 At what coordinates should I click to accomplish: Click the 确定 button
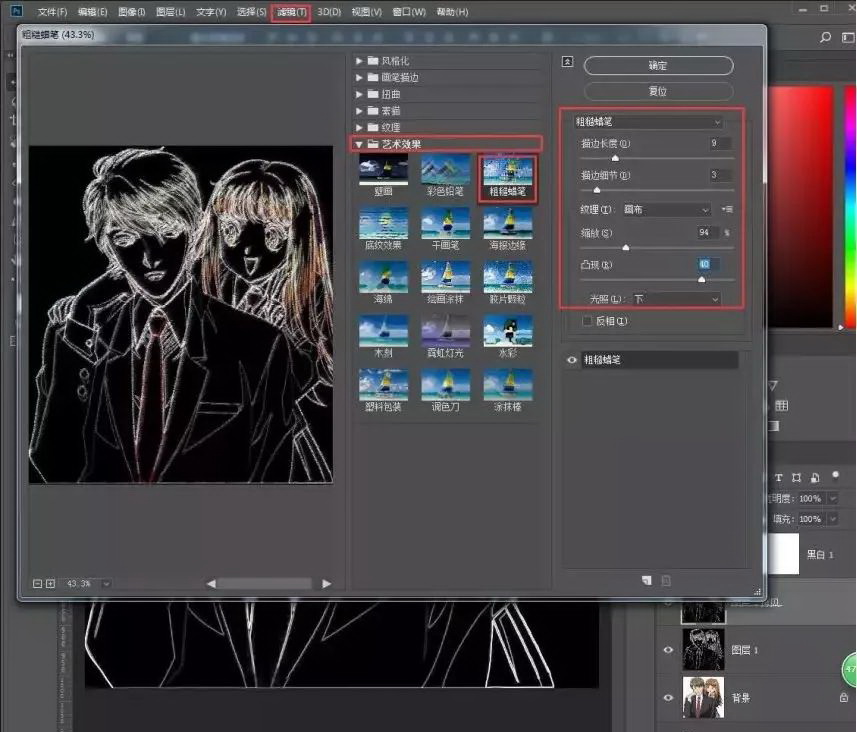[658, 66]
